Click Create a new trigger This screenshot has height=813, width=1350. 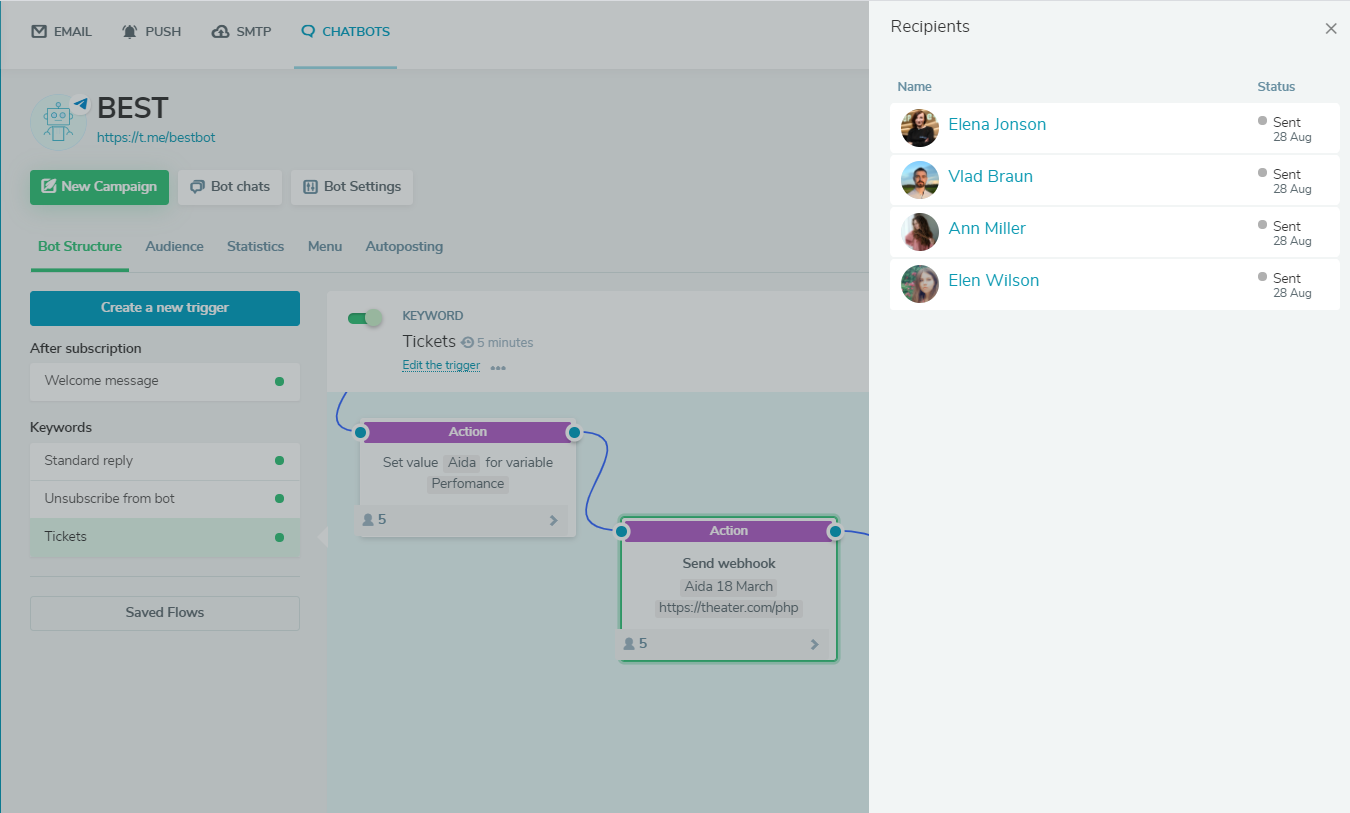[x=165, y=308]
